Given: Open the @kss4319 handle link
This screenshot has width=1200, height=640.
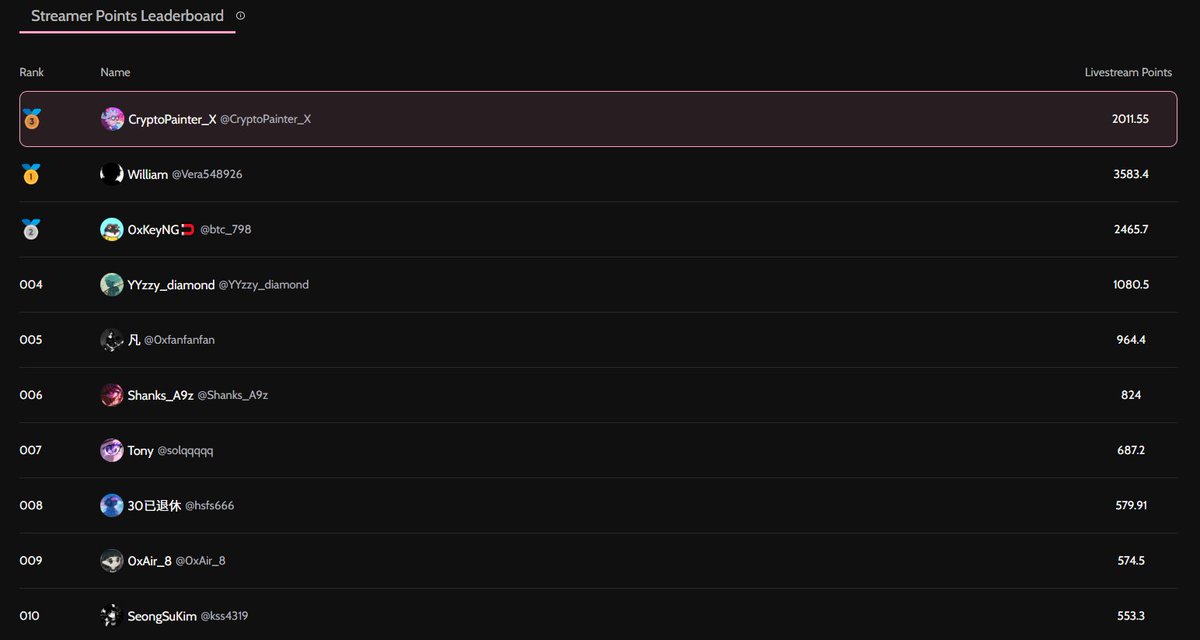Looking at the screenshot, I should click(224, 616).
